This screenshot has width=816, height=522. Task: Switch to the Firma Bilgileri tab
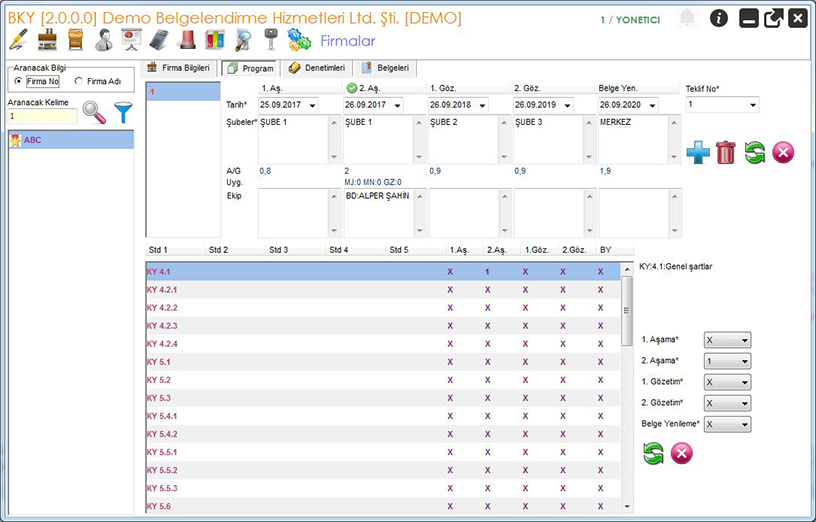tap(178, 68)
